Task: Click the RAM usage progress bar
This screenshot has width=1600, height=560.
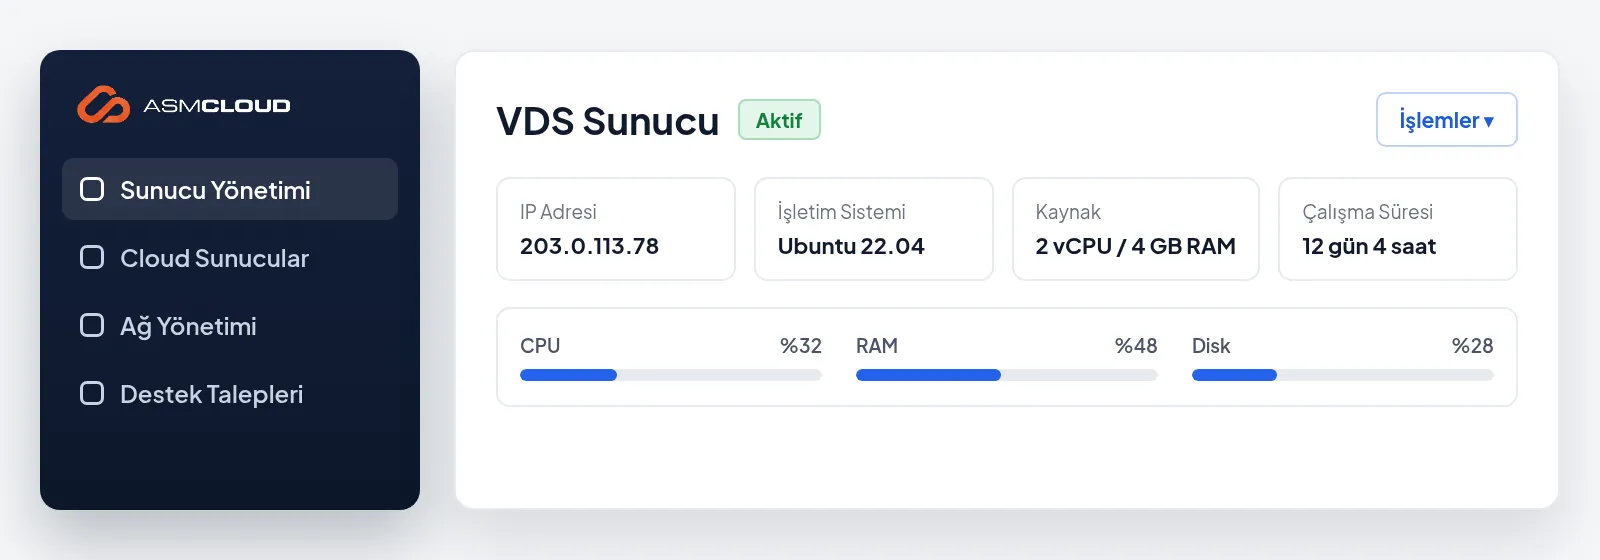Action: click(x=1007, y=375)
